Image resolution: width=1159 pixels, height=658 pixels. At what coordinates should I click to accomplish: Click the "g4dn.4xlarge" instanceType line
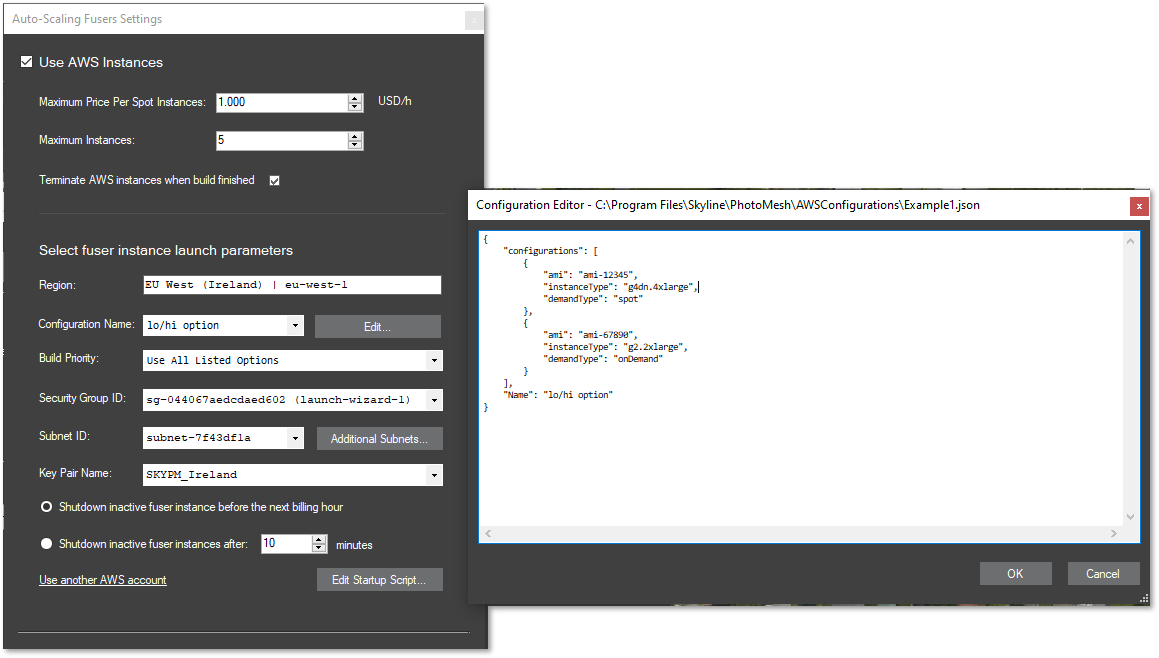click(620, 287)
